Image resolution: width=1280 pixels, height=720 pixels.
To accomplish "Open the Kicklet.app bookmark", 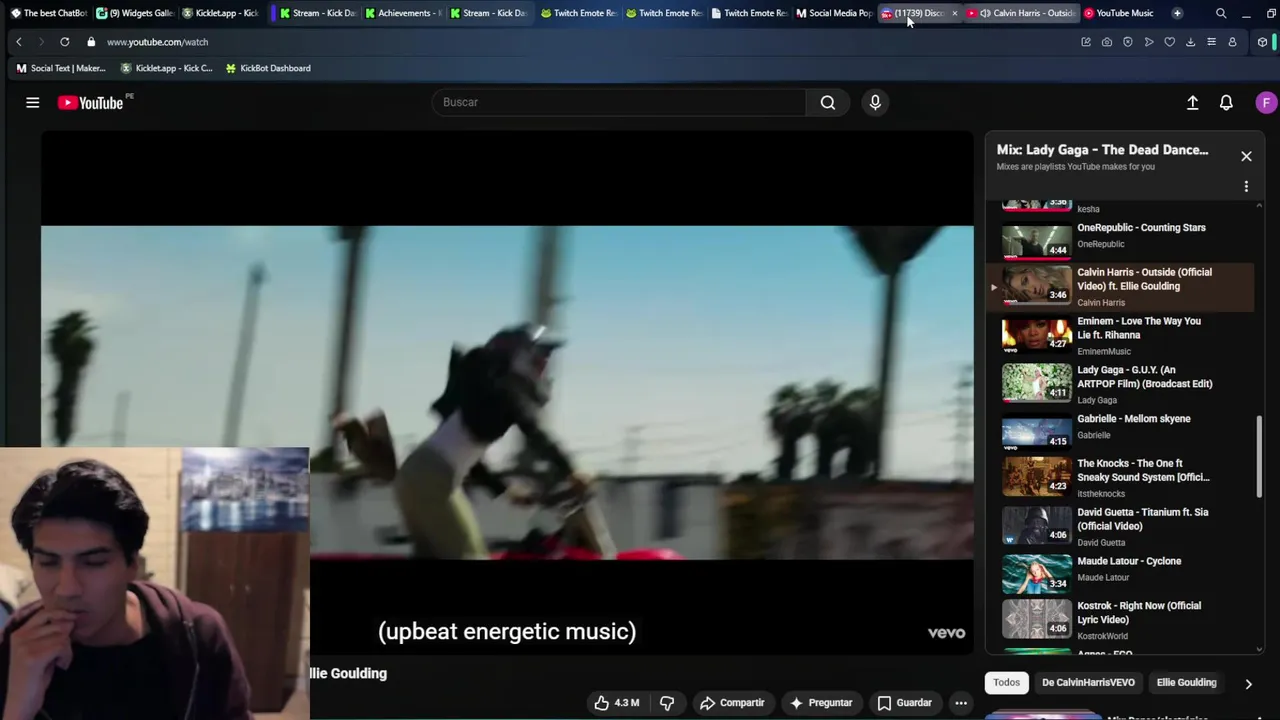I will tap(166, 68).
